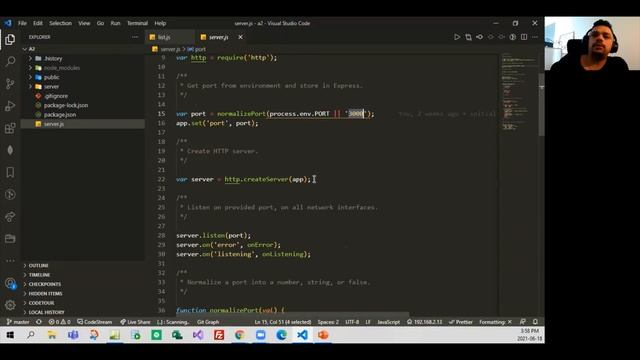Expand the TIMELINE section

83,275
